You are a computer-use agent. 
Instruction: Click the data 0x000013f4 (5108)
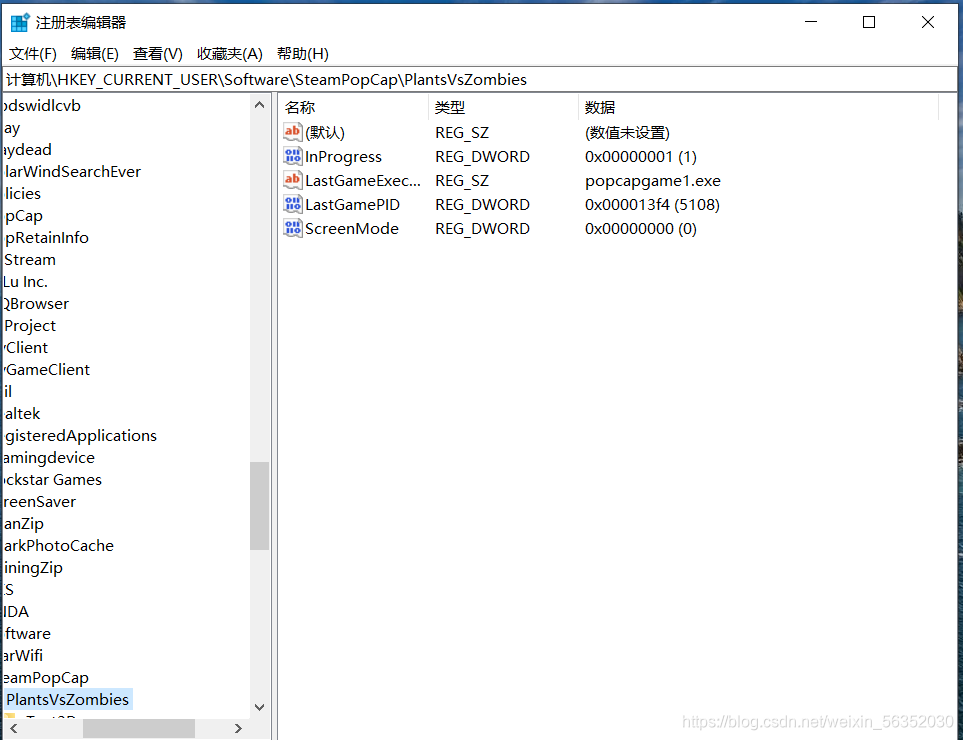(x=652, y=204)
